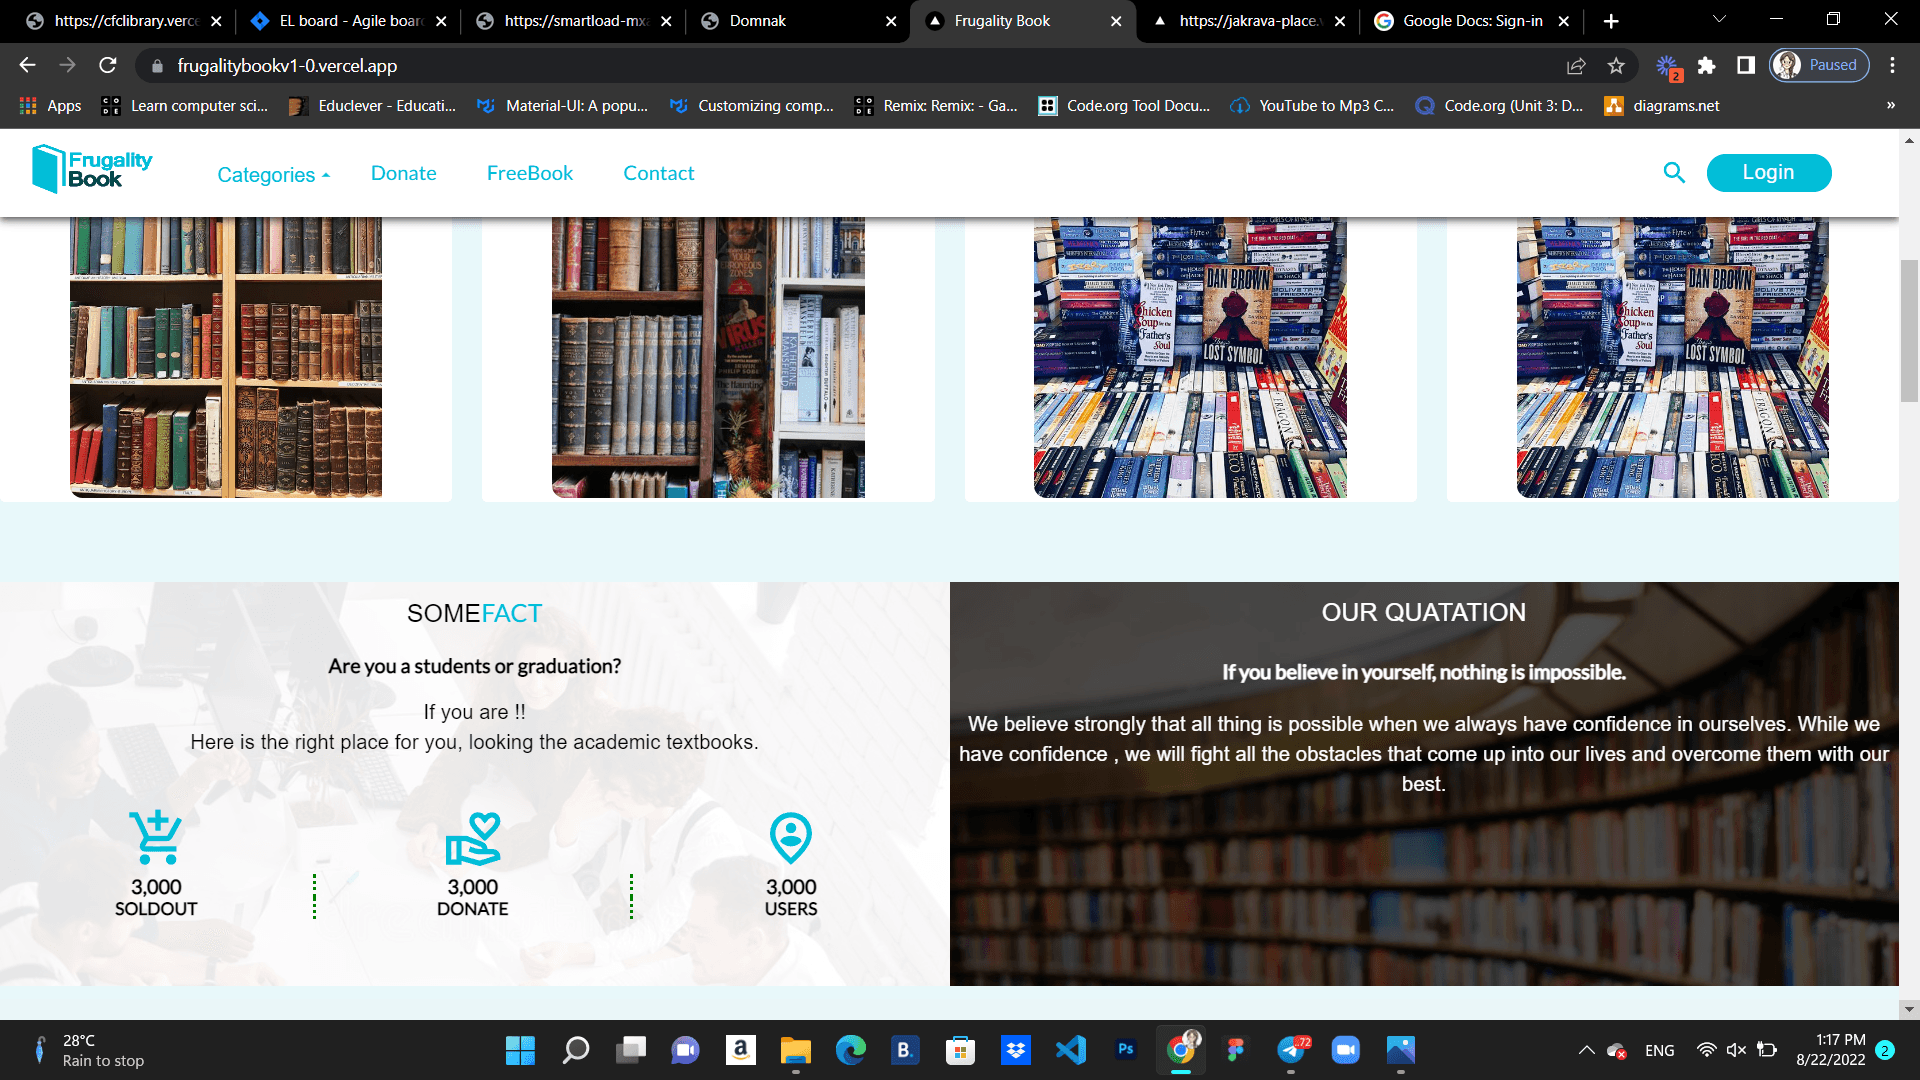View site info via the lock icon
The height and width of the screenshot is (1080, 1920).
click(x=157, y=66)
